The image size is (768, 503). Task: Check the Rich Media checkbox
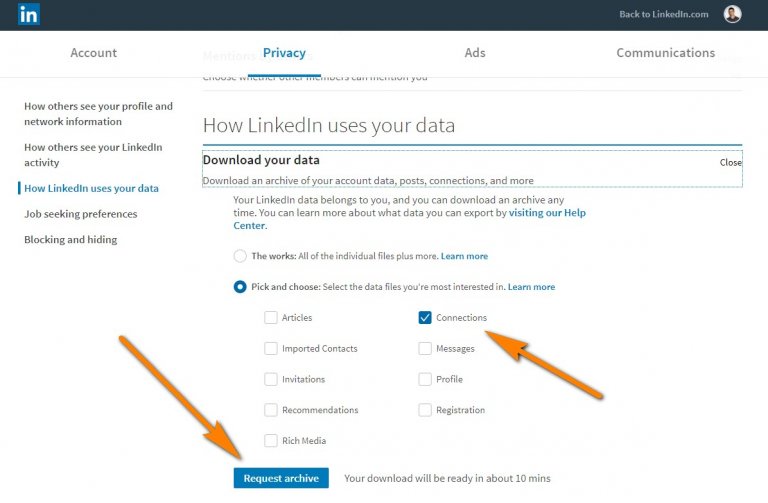[271, 441]
